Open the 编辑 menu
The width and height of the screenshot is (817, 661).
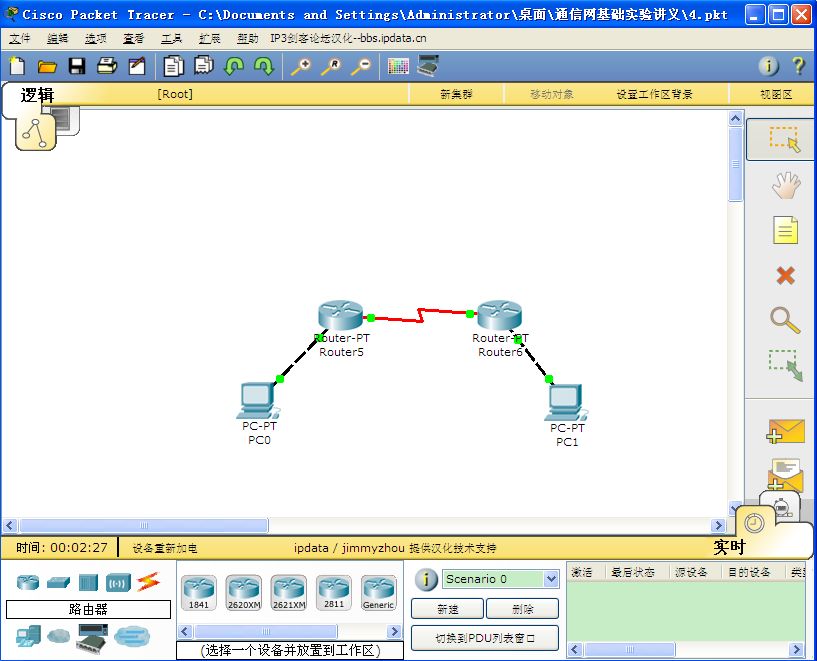[57, 39]
